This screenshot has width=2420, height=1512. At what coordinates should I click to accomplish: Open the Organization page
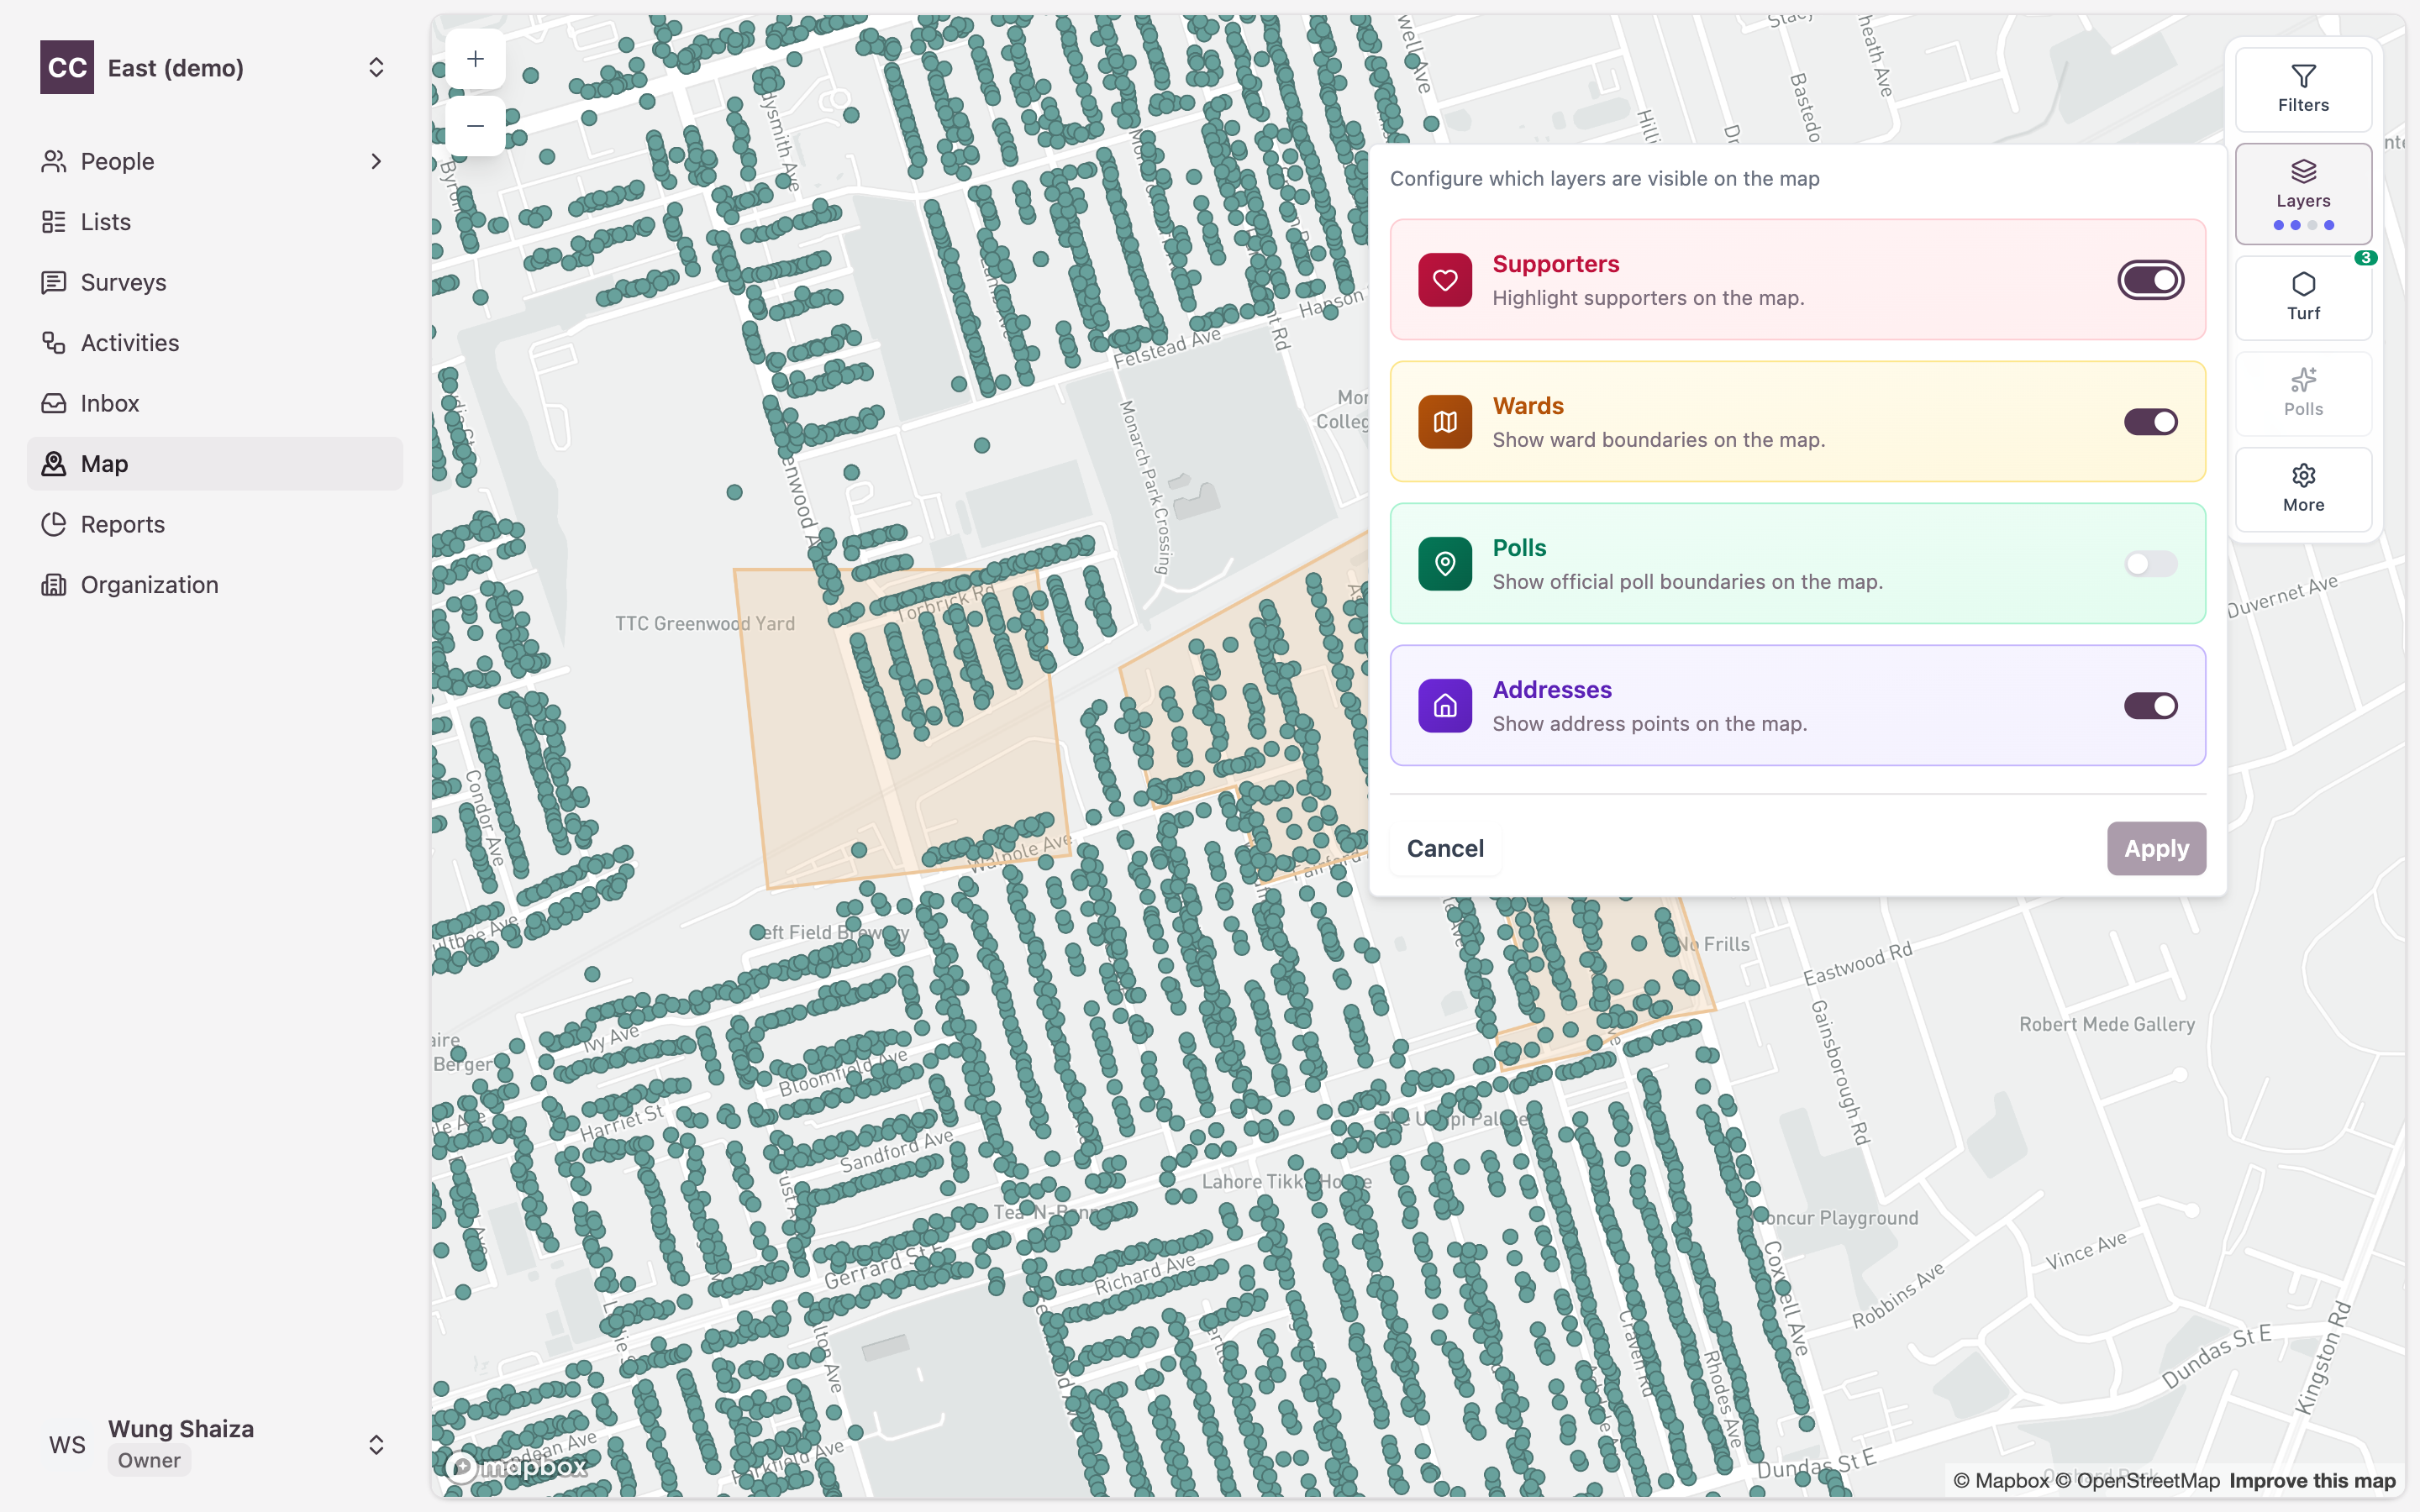click(214, 585)
